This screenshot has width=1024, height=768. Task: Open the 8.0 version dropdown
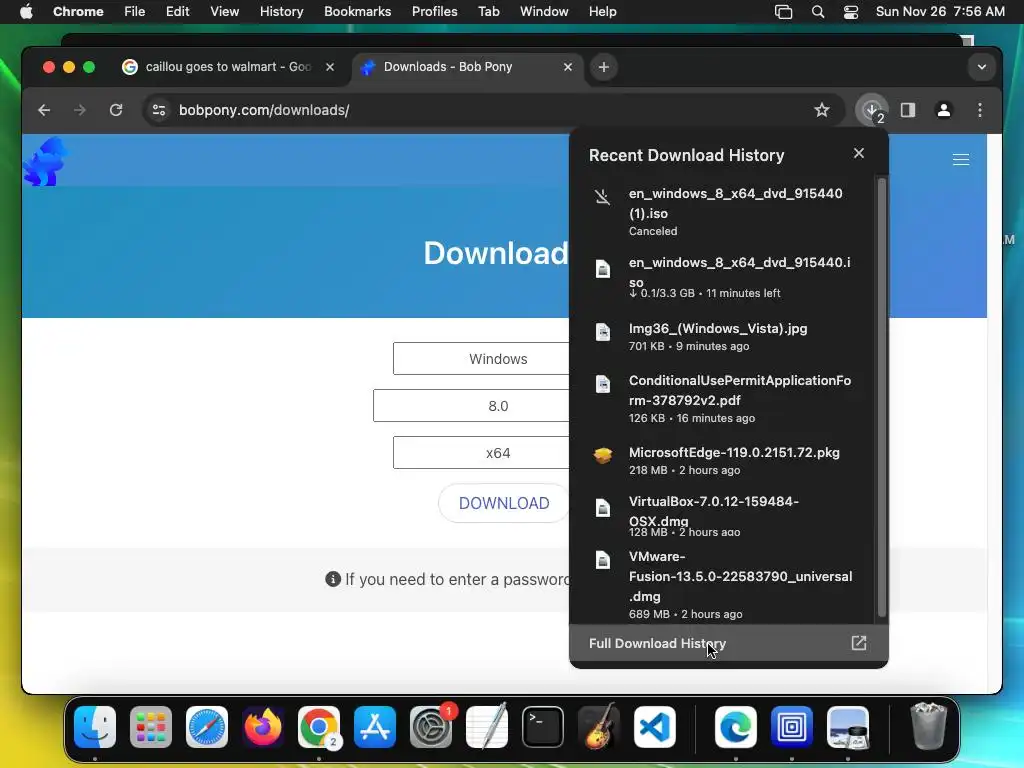coord(472,406)
